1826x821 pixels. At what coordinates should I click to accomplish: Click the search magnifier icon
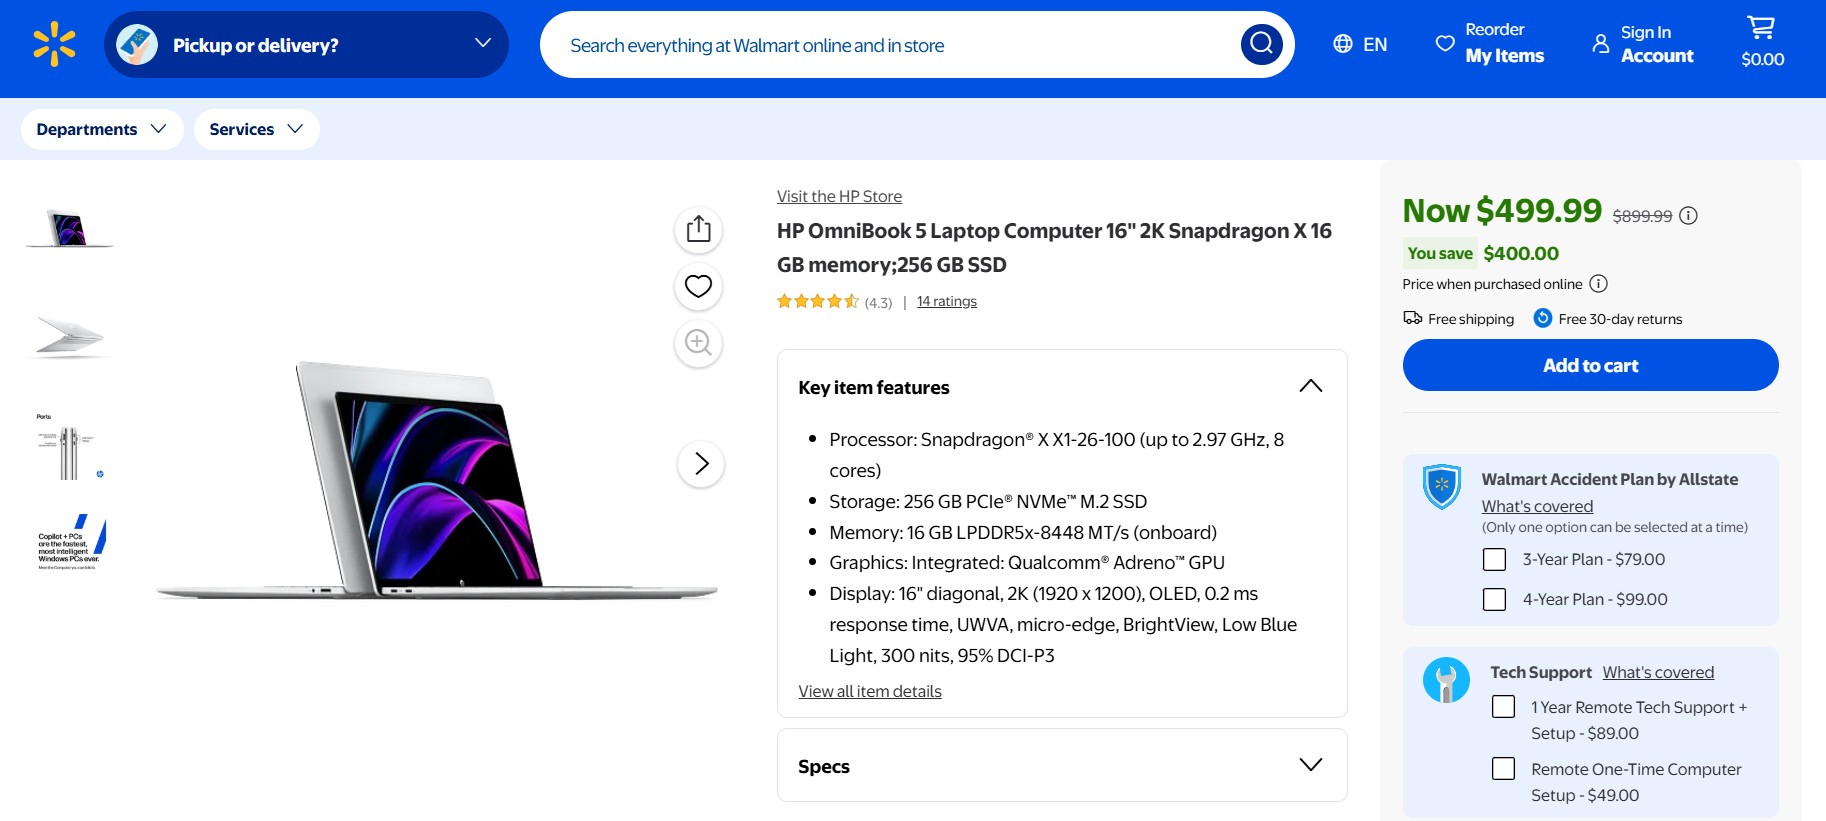point(1261,44)
